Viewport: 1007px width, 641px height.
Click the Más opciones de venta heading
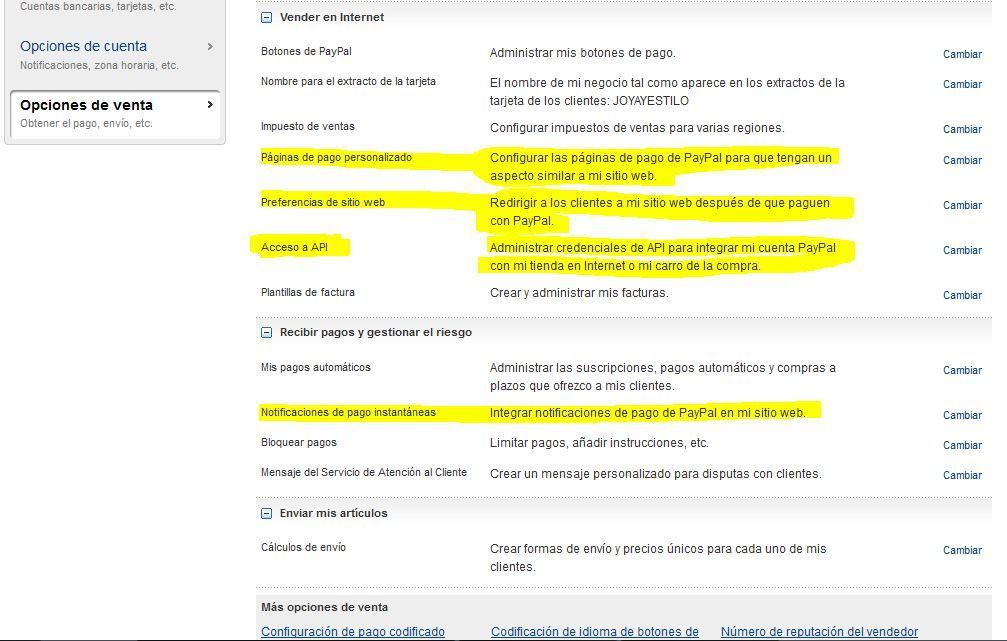coord(324,607)
